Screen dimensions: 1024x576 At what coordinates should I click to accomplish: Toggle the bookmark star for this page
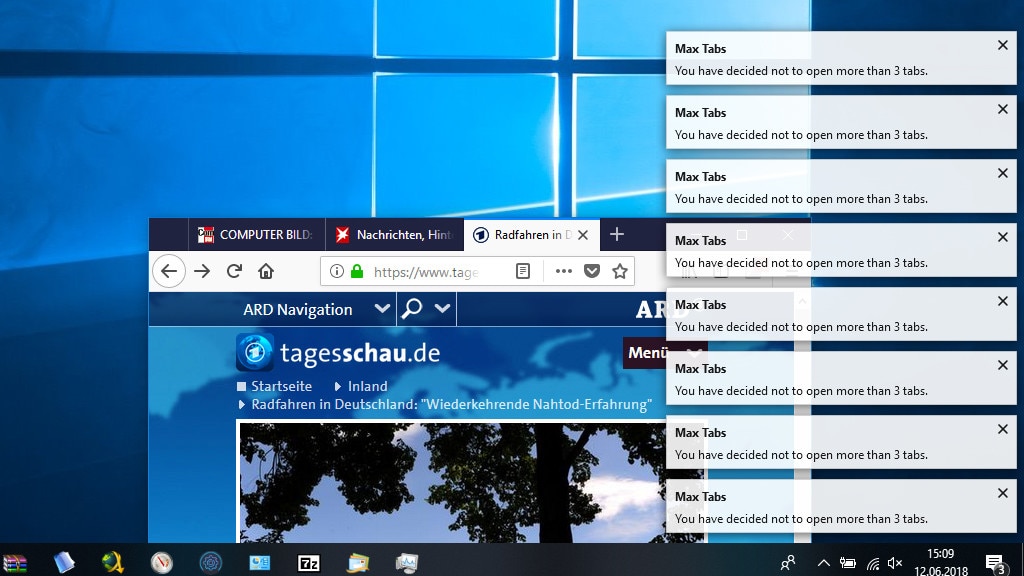click(619, 271)
